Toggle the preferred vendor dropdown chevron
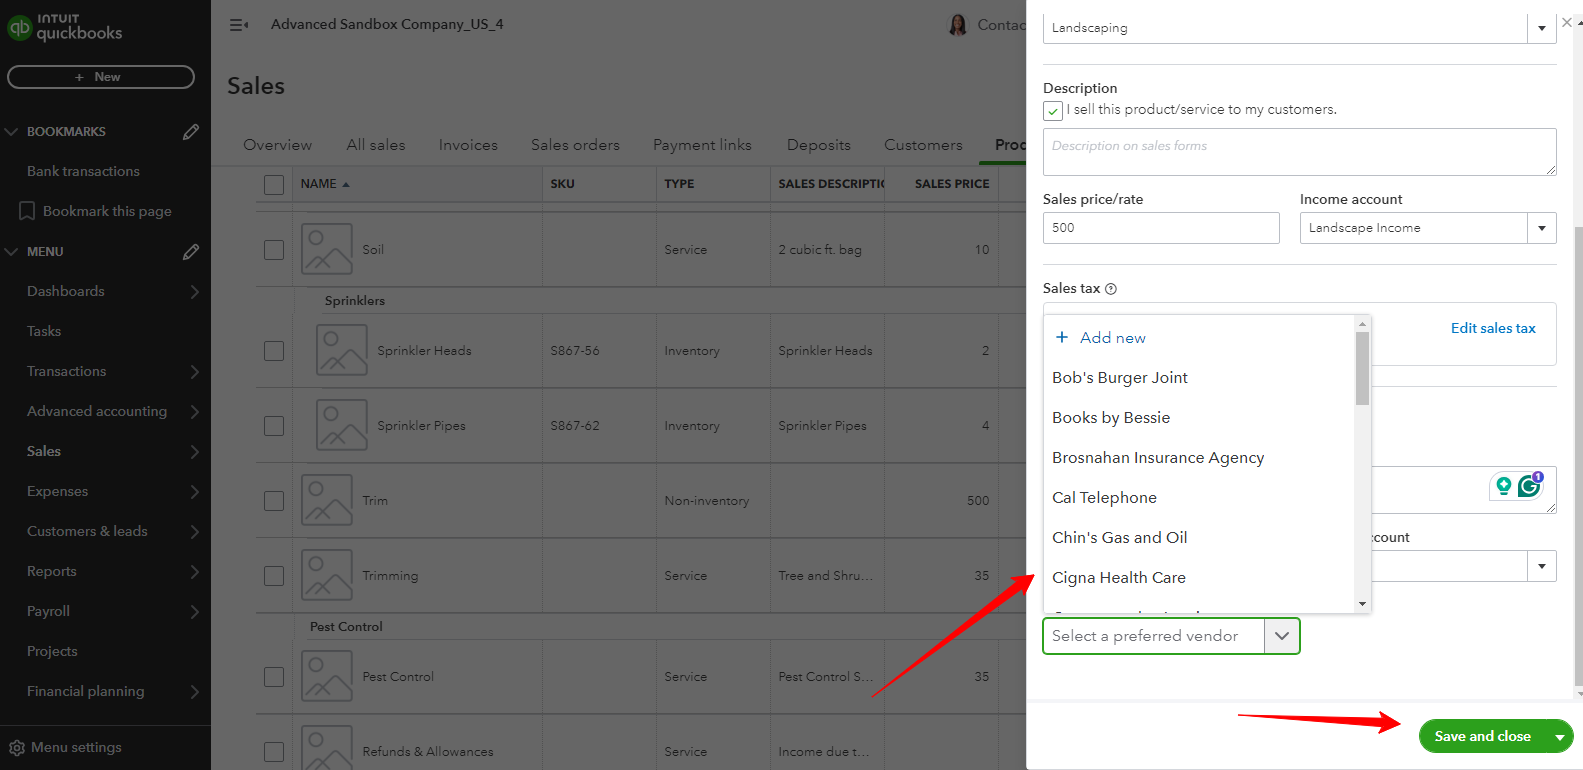 (1281, 636)
